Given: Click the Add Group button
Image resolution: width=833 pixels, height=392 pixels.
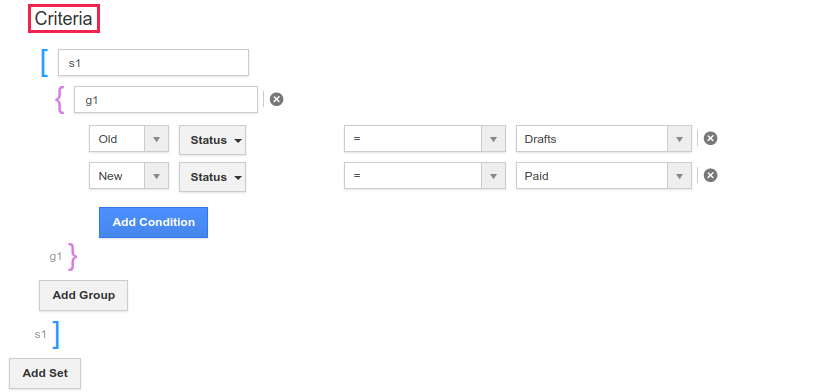Looking at the screenshot, I should (83, 295).
